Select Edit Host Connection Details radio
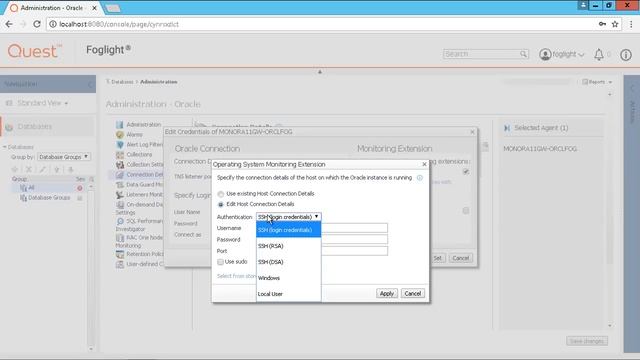 pos(221,204)
